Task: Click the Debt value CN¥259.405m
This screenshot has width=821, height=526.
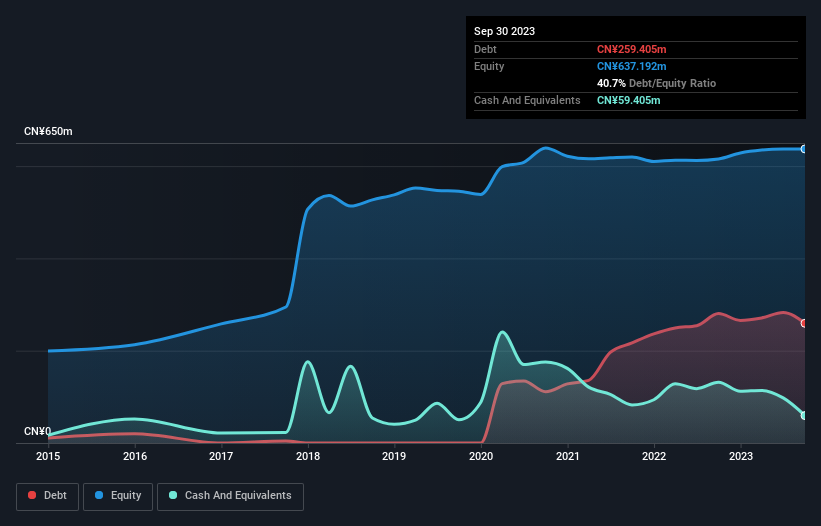Action: 631,49
